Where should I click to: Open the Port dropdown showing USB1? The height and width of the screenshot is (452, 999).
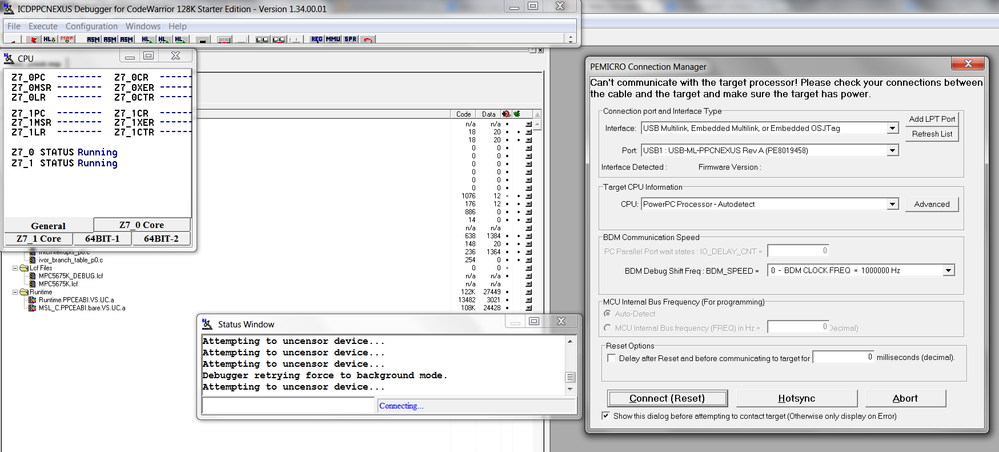893,150
